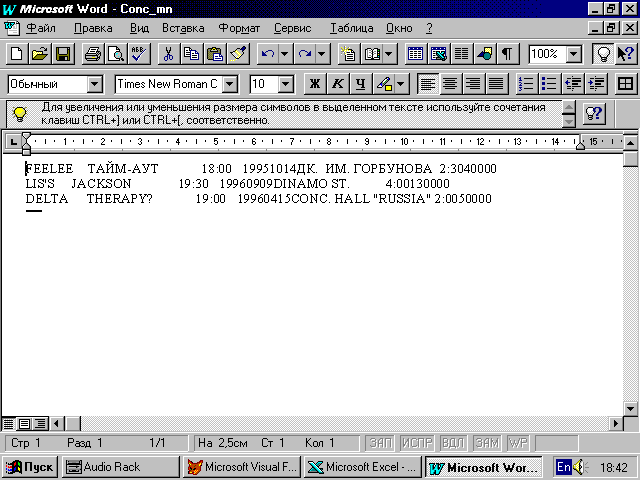Expand the highlight color dropdown arrow

[401, 84]
